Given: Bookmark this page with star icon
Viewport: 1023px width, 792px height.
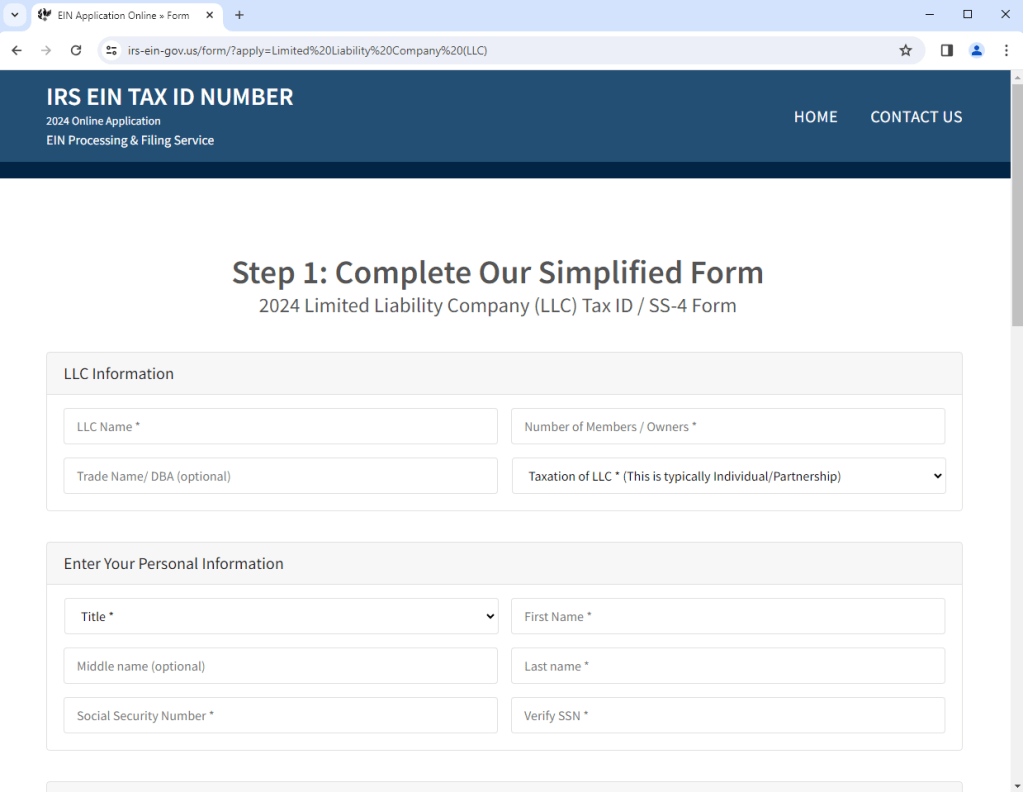Looking at the screenshot, I should point(905,50).
